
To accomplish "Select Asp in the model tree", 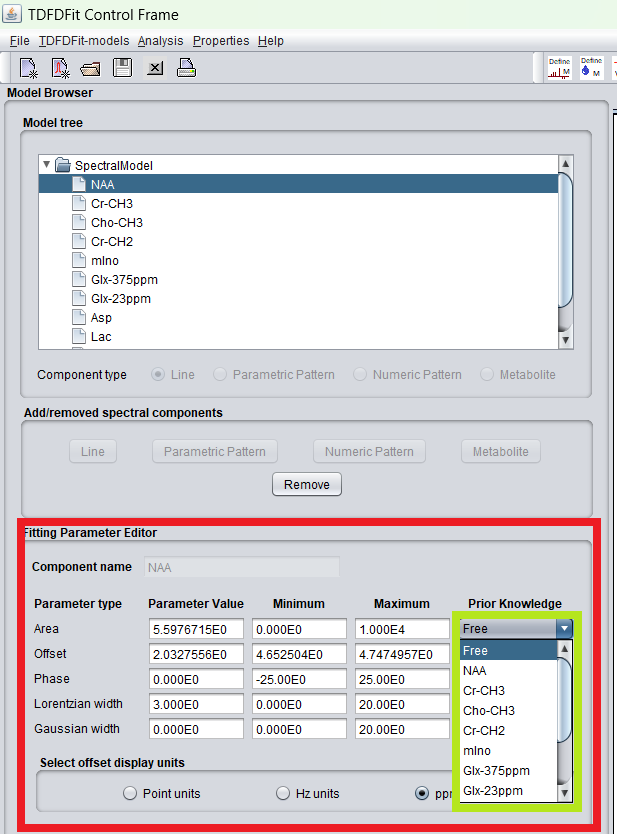I will click(x=101, y=318).
